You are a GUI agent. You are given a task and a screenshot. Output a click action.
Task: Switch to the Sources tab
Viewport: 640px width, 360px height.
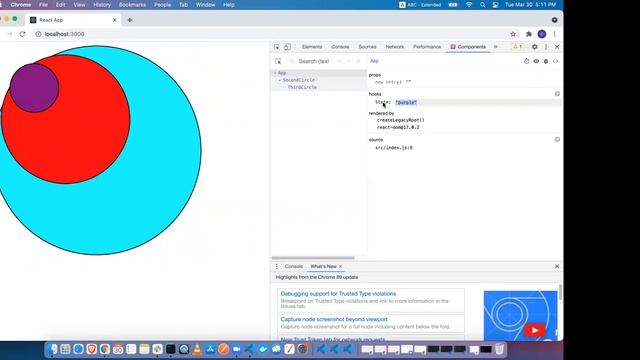click(x=367, y=47)
